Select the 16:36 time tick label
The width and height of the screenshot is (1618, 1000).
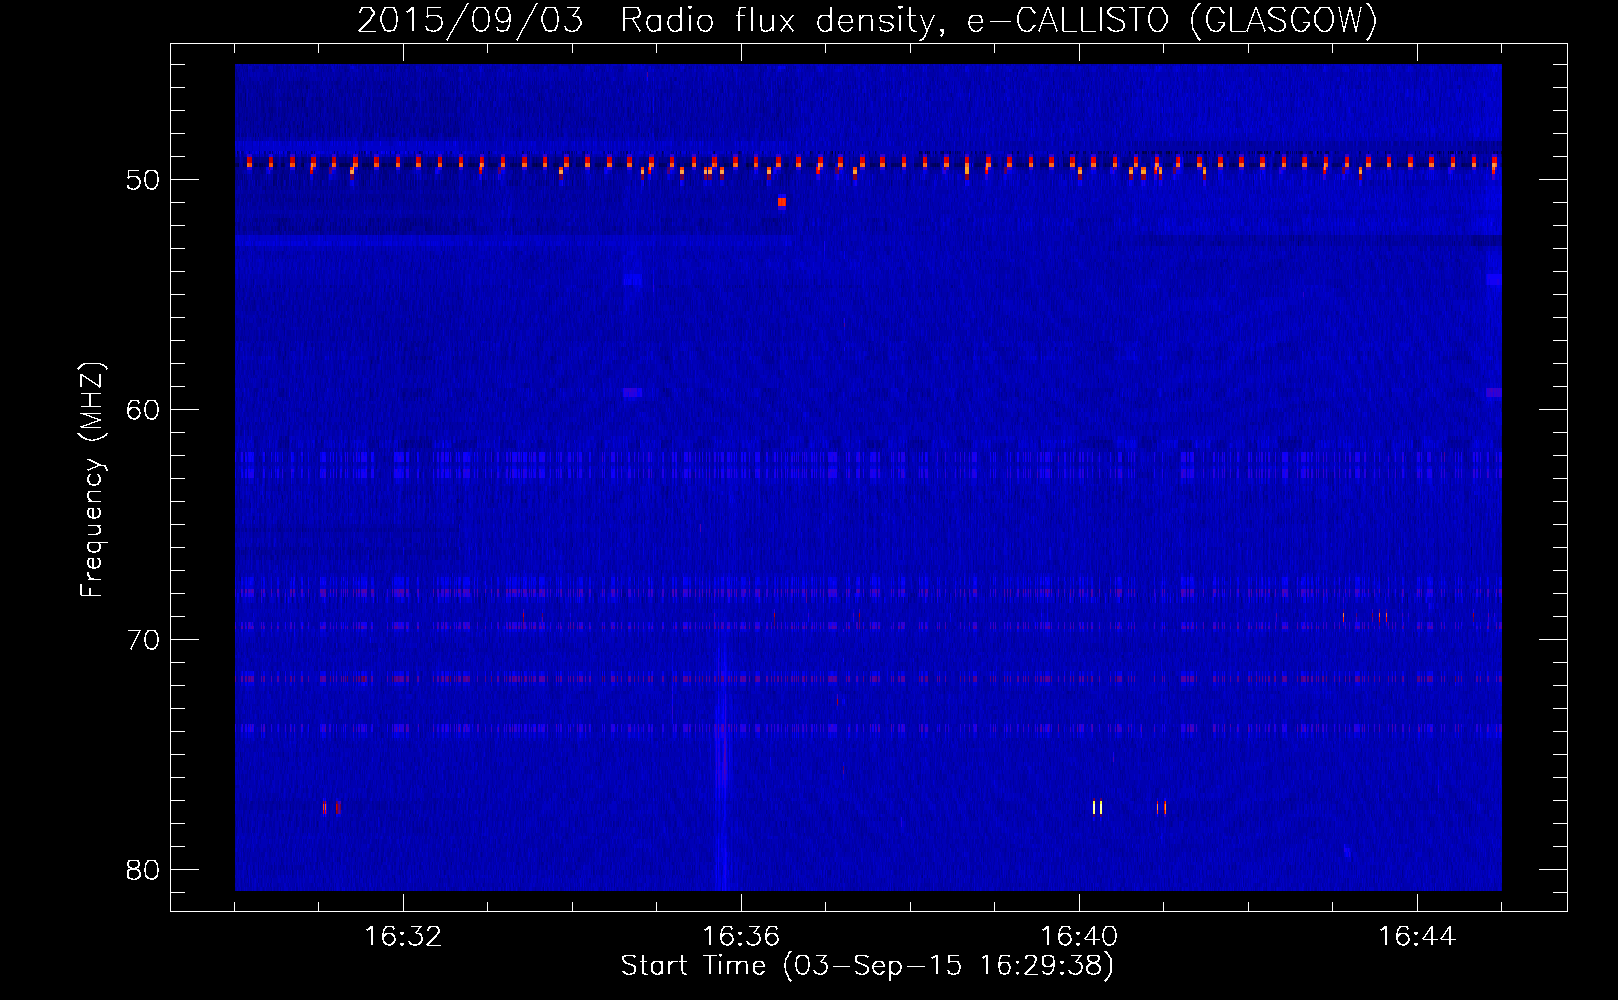[x=741, y=937]
